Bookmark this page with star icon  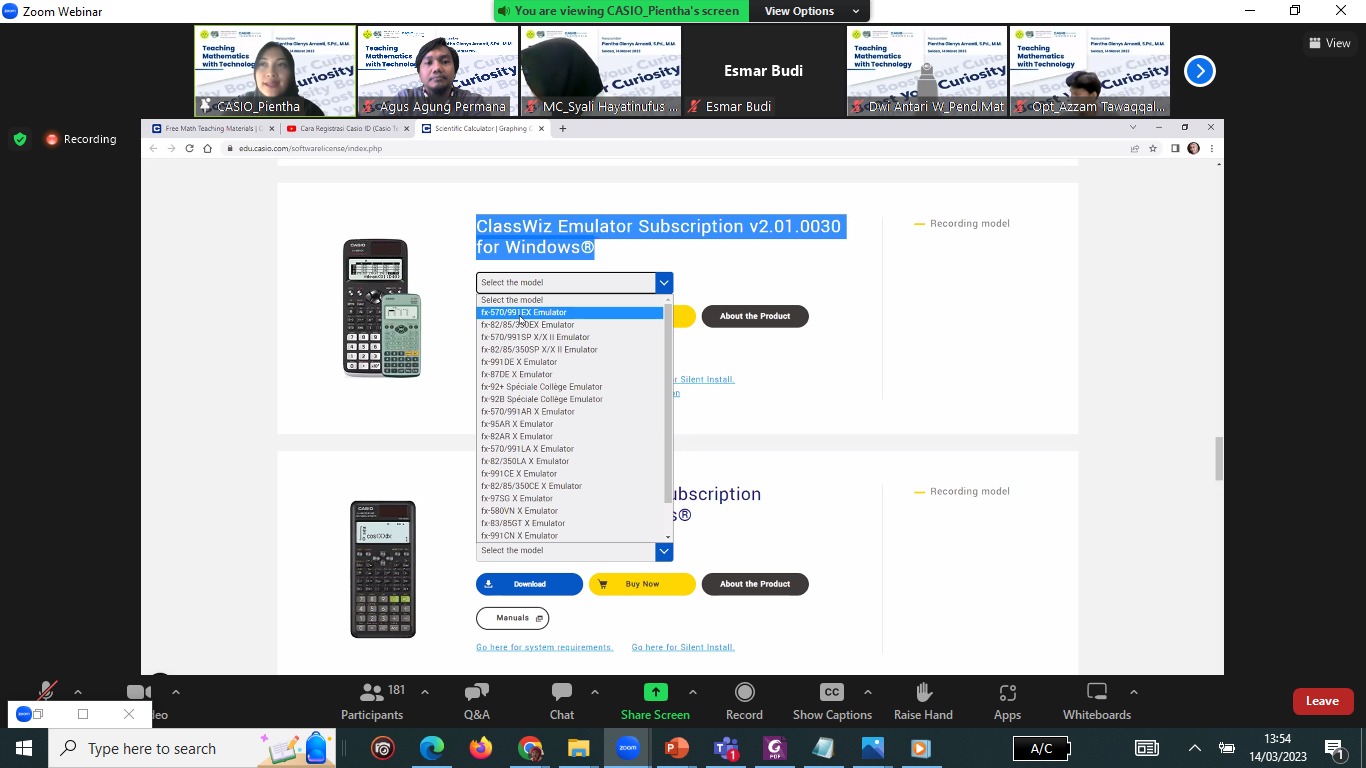[1153, 148]
